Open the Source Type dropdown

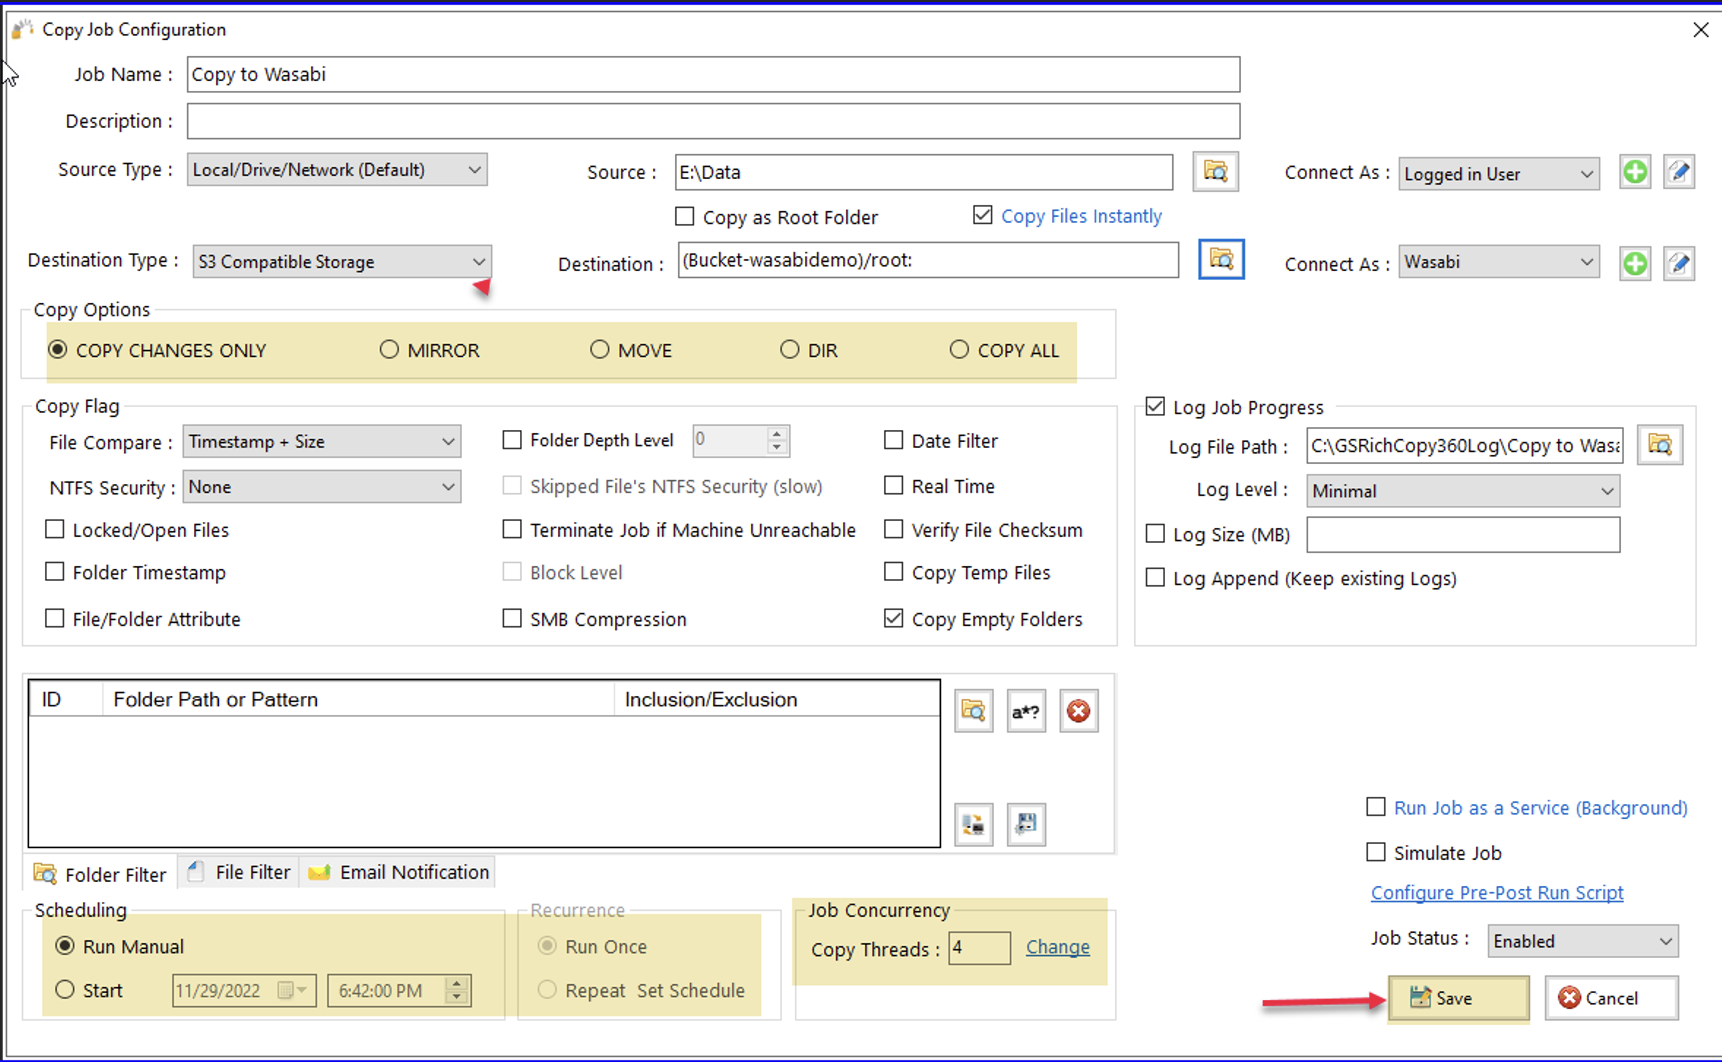(x=337, y=169)
